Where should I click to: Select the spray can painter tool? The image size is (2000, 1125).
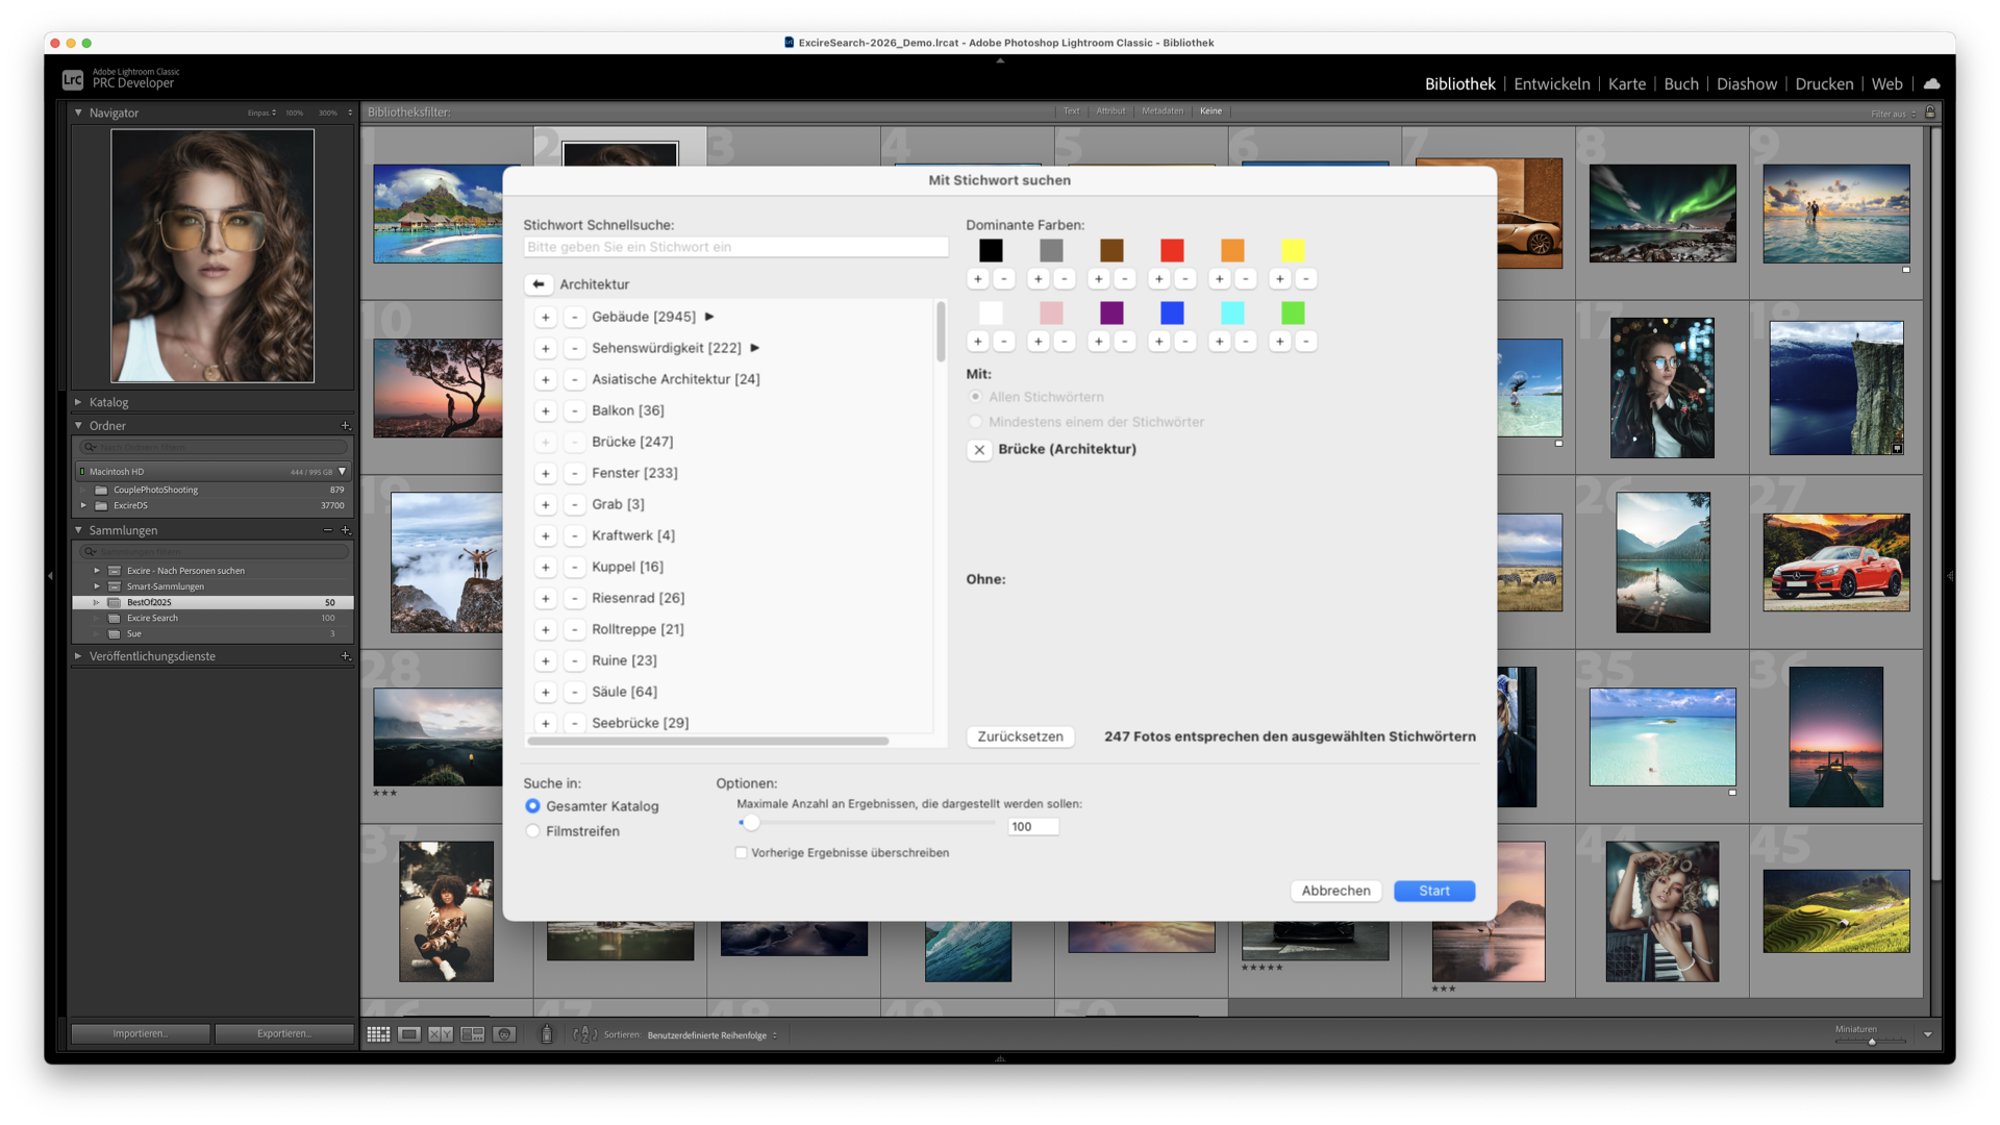546,1035
